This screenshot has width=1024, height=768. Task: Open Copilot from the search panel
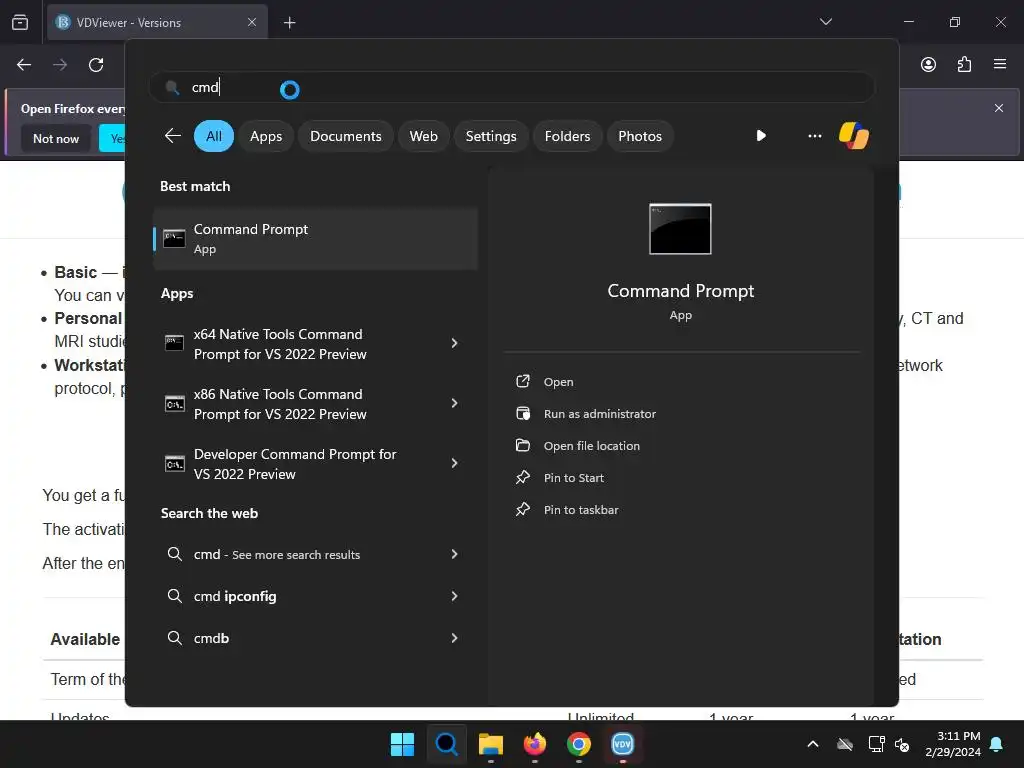[854, 136]
